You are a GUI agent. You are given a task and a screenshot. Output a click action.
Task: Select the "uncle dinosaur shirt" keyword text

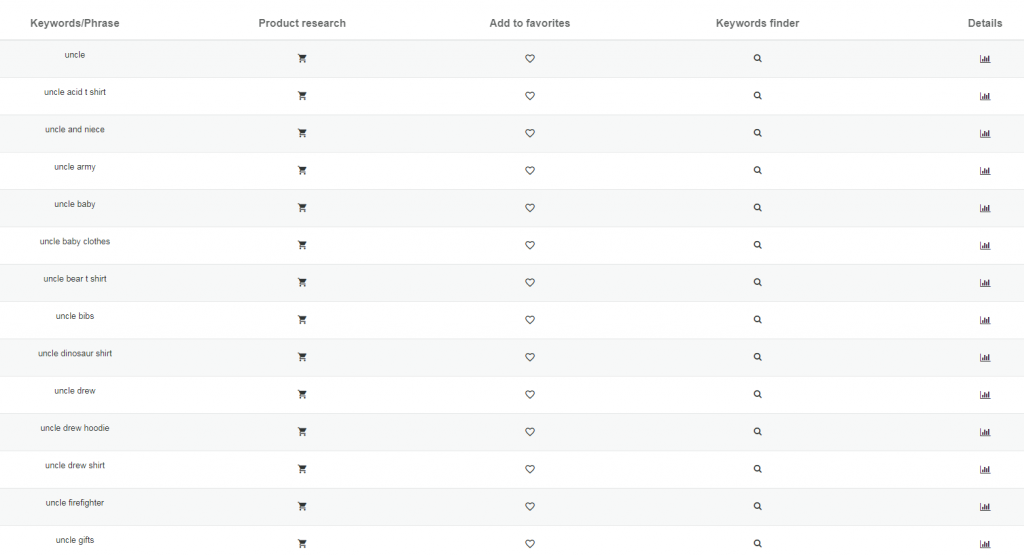(x=74, y=353)
